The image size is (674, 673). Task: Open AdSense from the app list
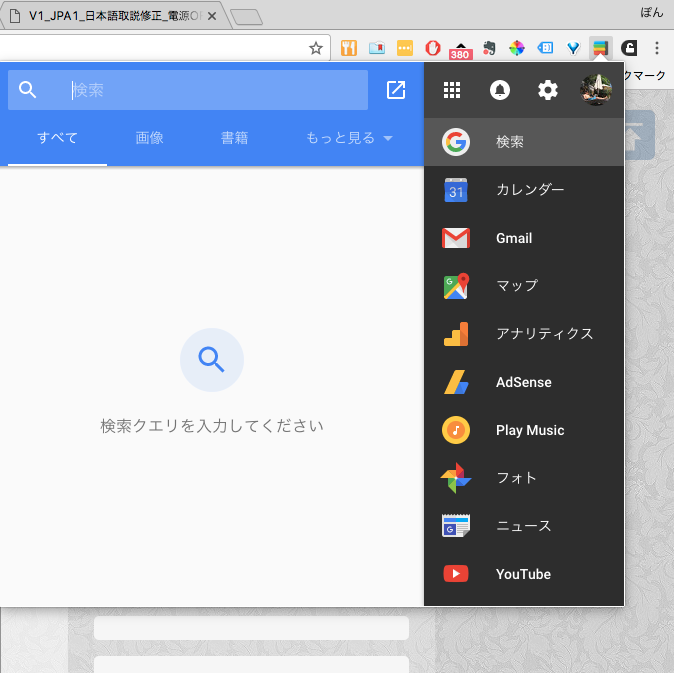pyautogui.click(x=524, y=382)
